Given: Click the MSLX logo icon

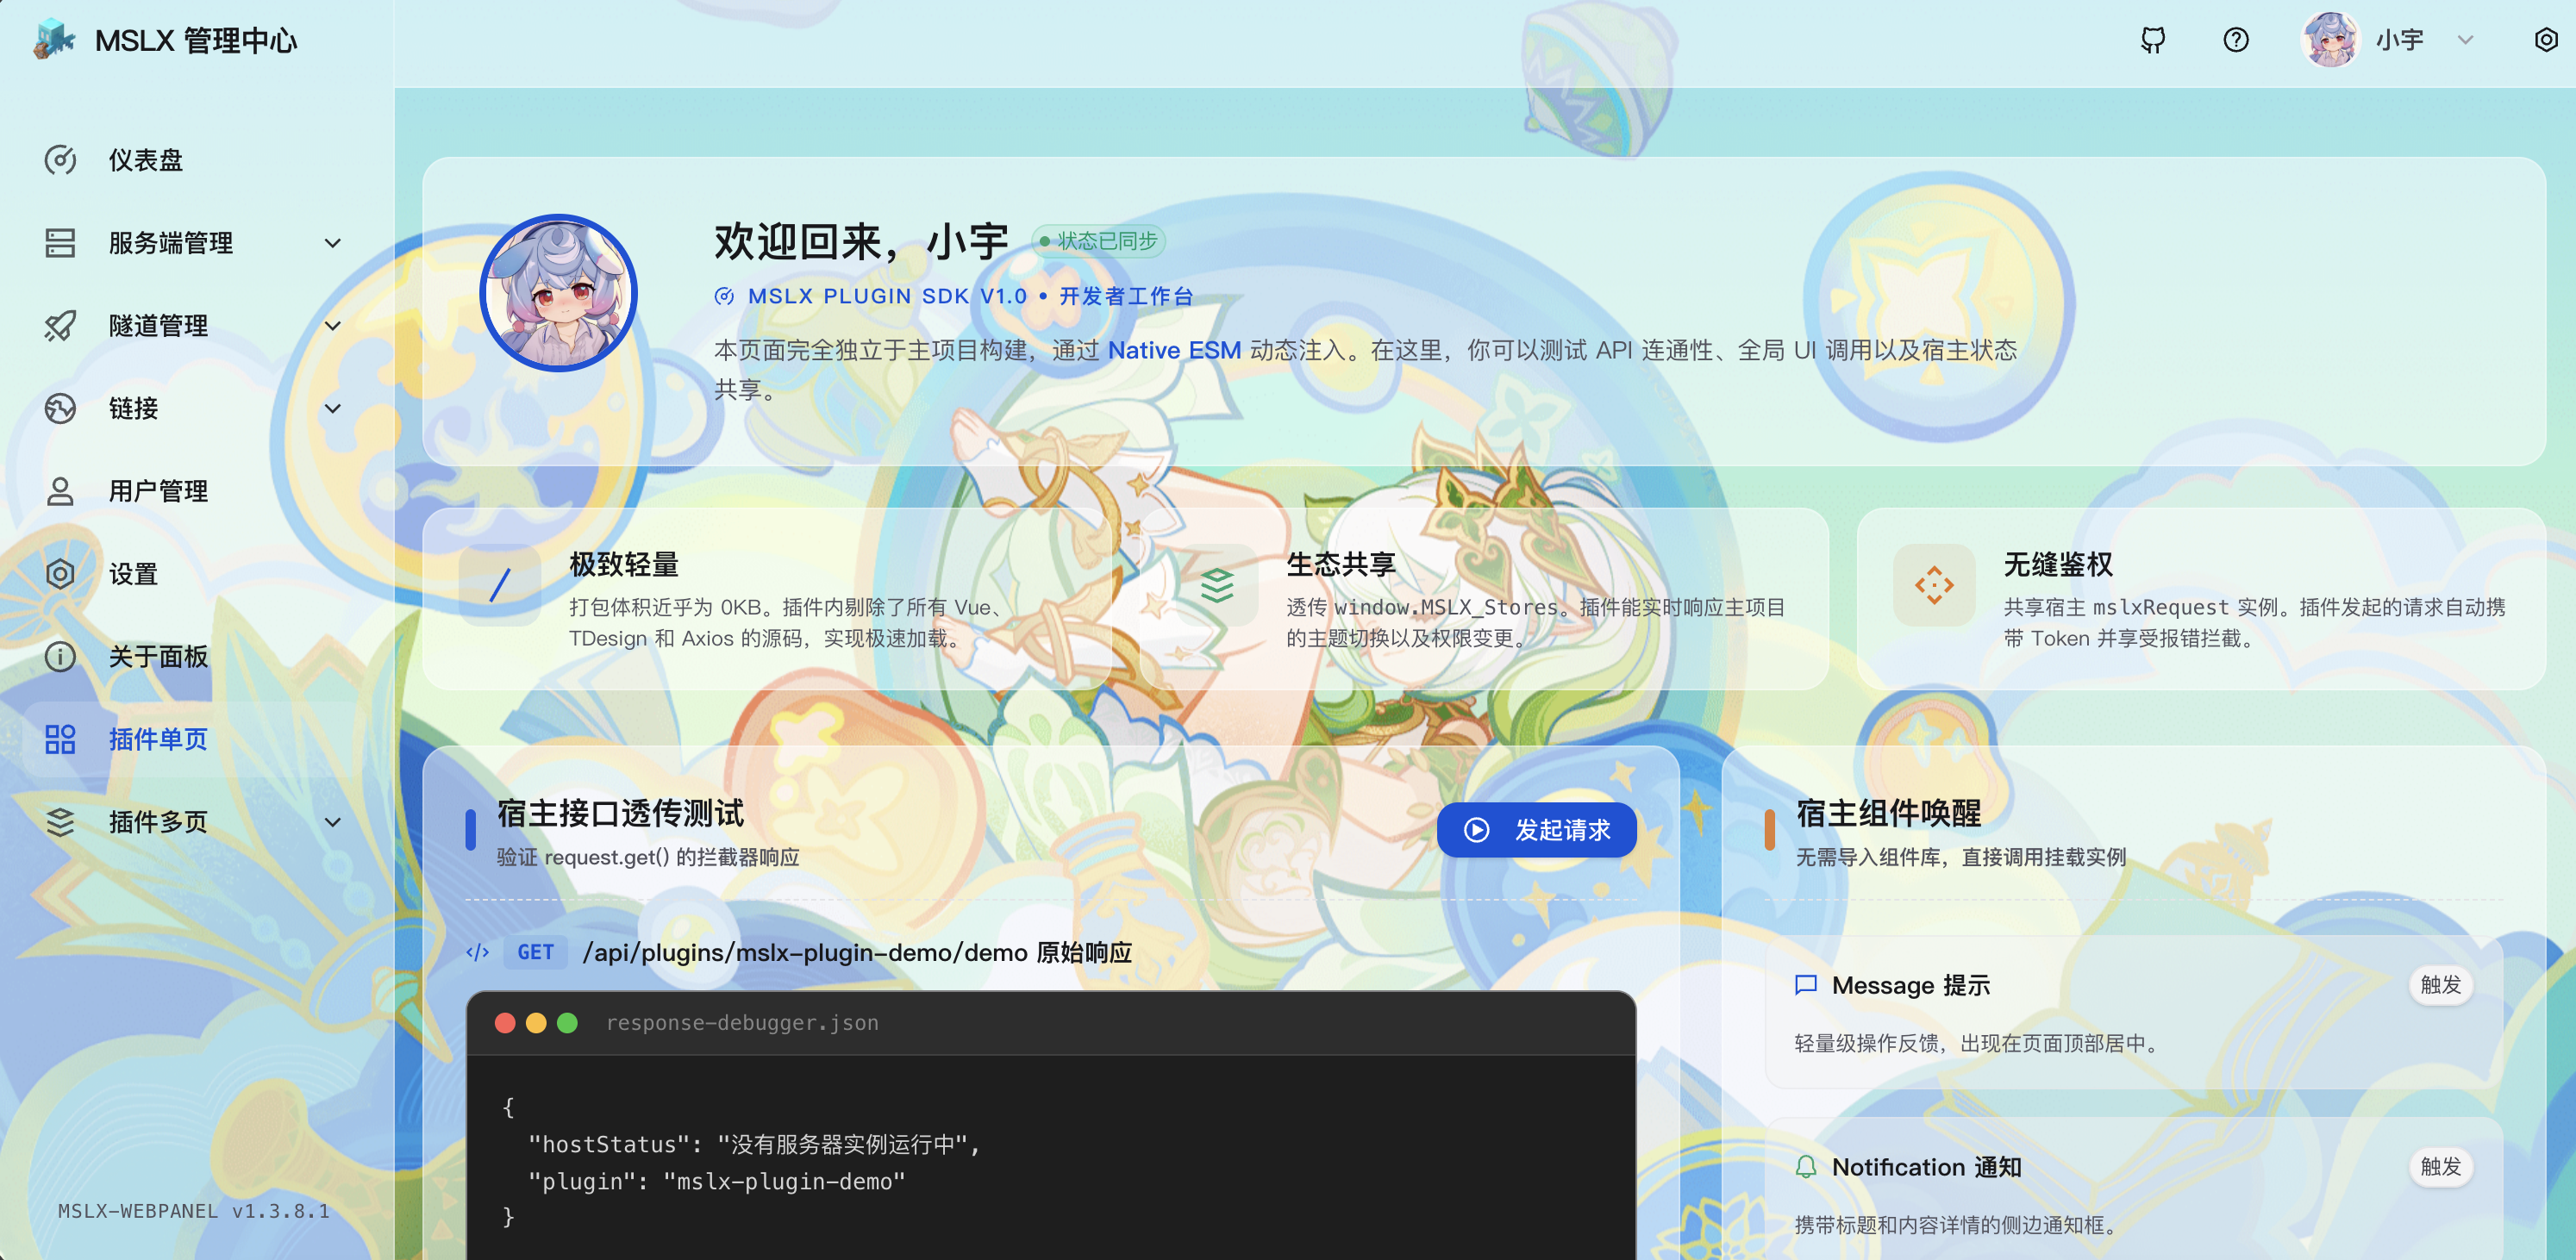Looking at the screenshot, I should click(54, 40).
